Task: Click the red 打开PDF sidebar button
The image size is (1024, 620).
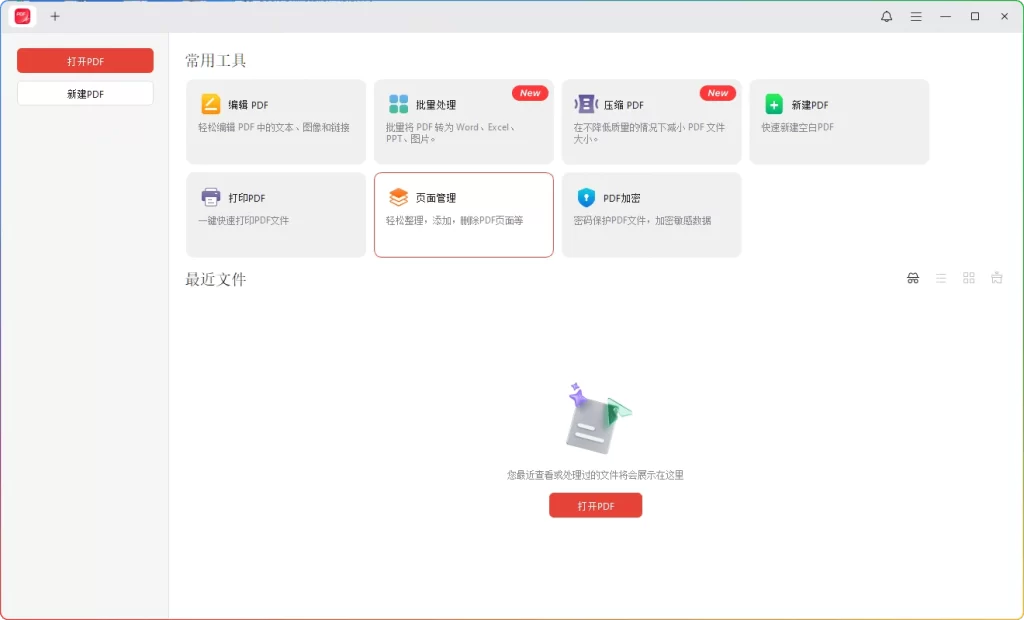Action: click(85, 60)
